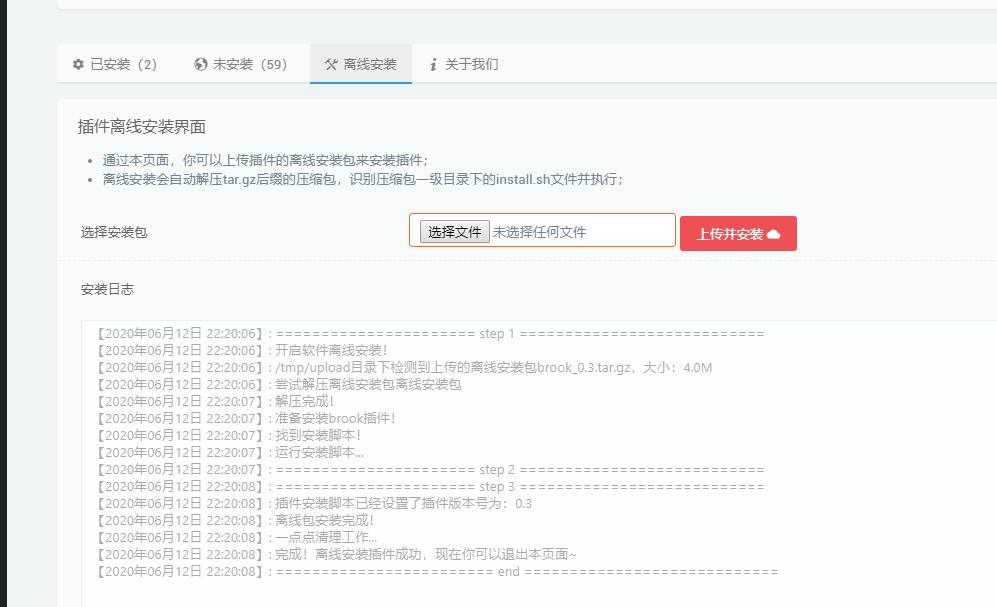Screen dimensions: 997x607
Task: Click the info icon beside 关于我们
Action: click(433, 64)
